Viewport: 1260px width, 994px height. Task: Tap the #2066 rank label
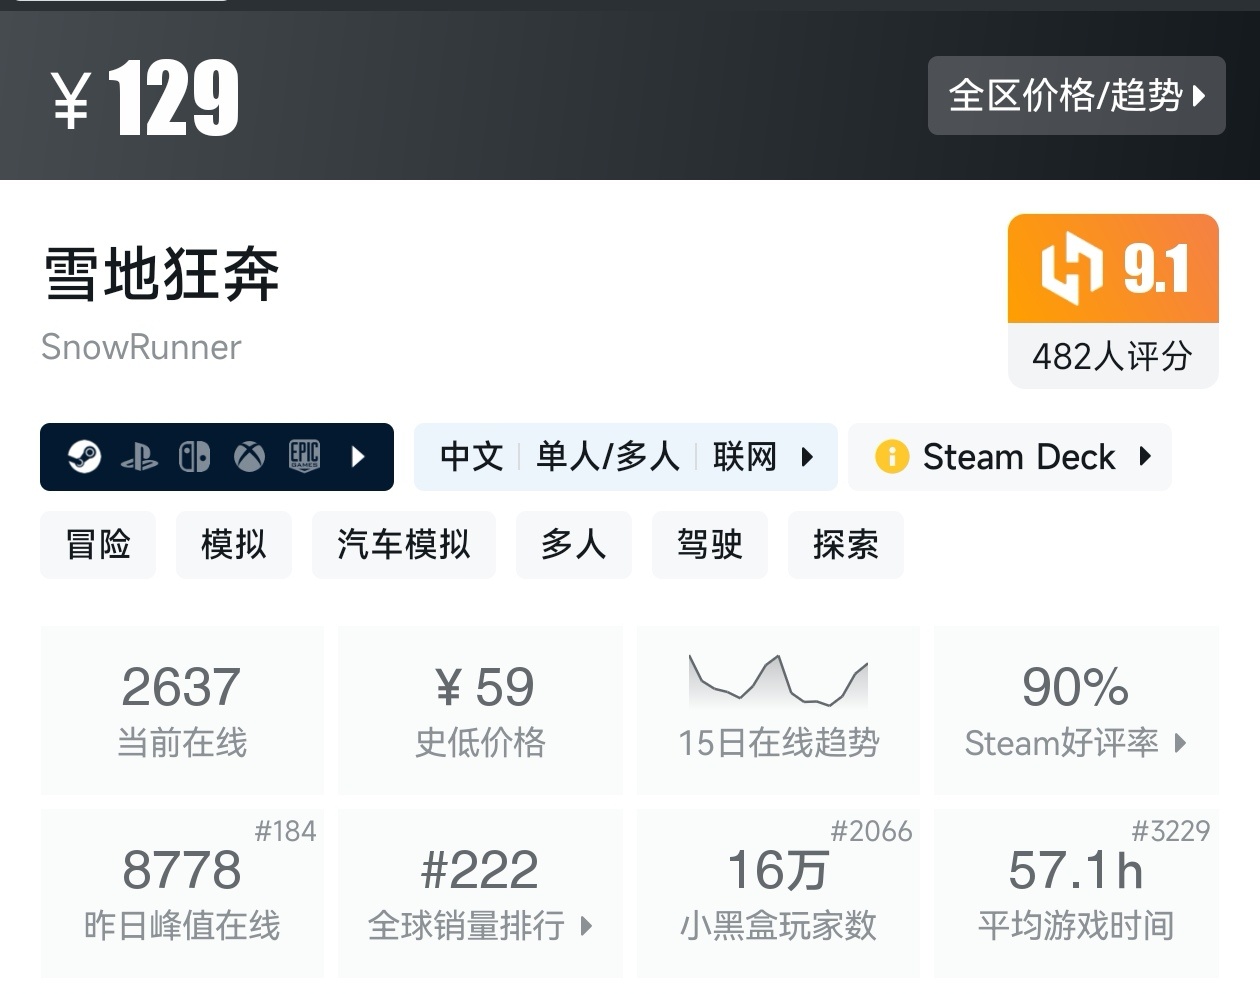click(871, 831)
